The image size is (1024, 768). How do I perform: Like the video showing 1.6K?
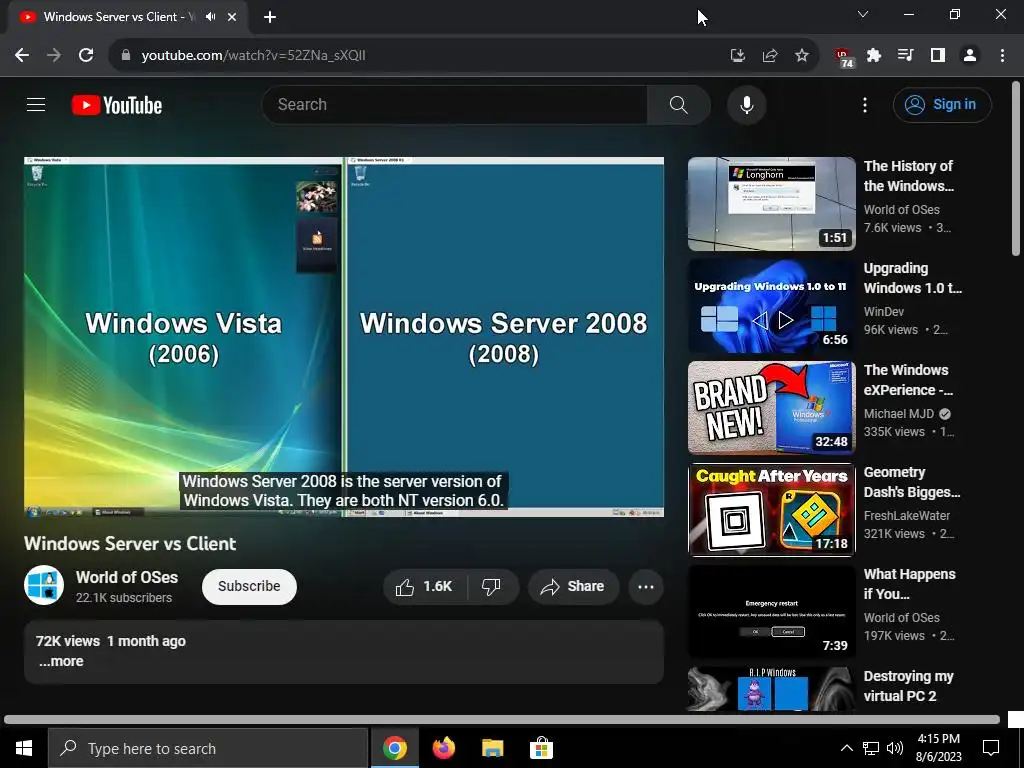424,586
